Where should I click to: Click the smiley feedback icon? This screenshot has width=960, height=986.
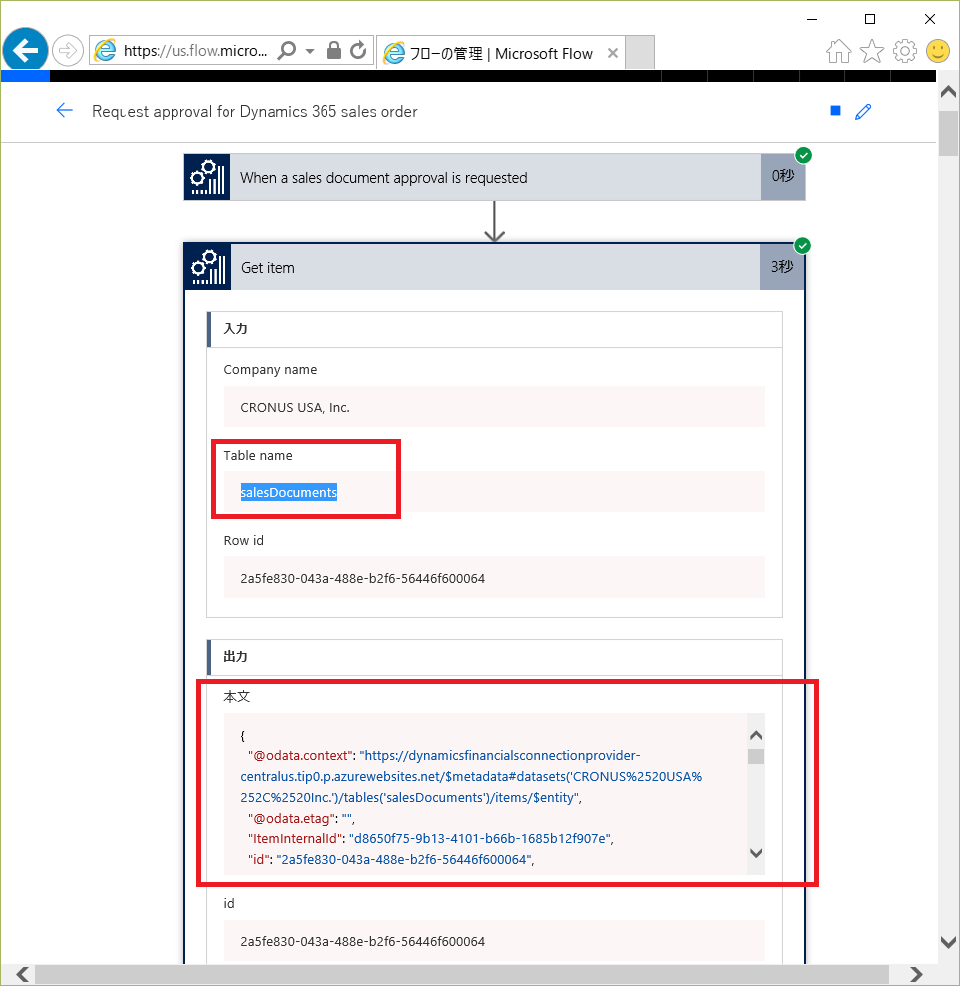[x=937, y=52]
